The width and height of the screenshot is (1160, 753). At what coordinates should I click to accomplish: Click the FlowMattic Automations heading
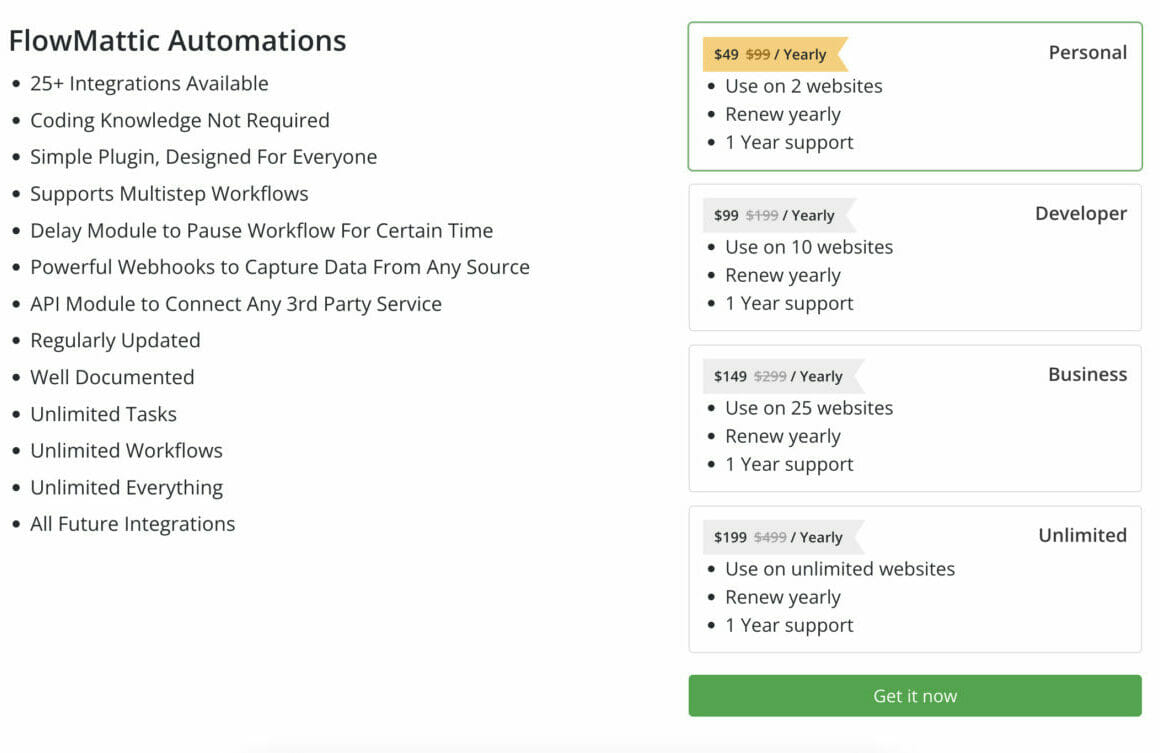pos(177,41)
